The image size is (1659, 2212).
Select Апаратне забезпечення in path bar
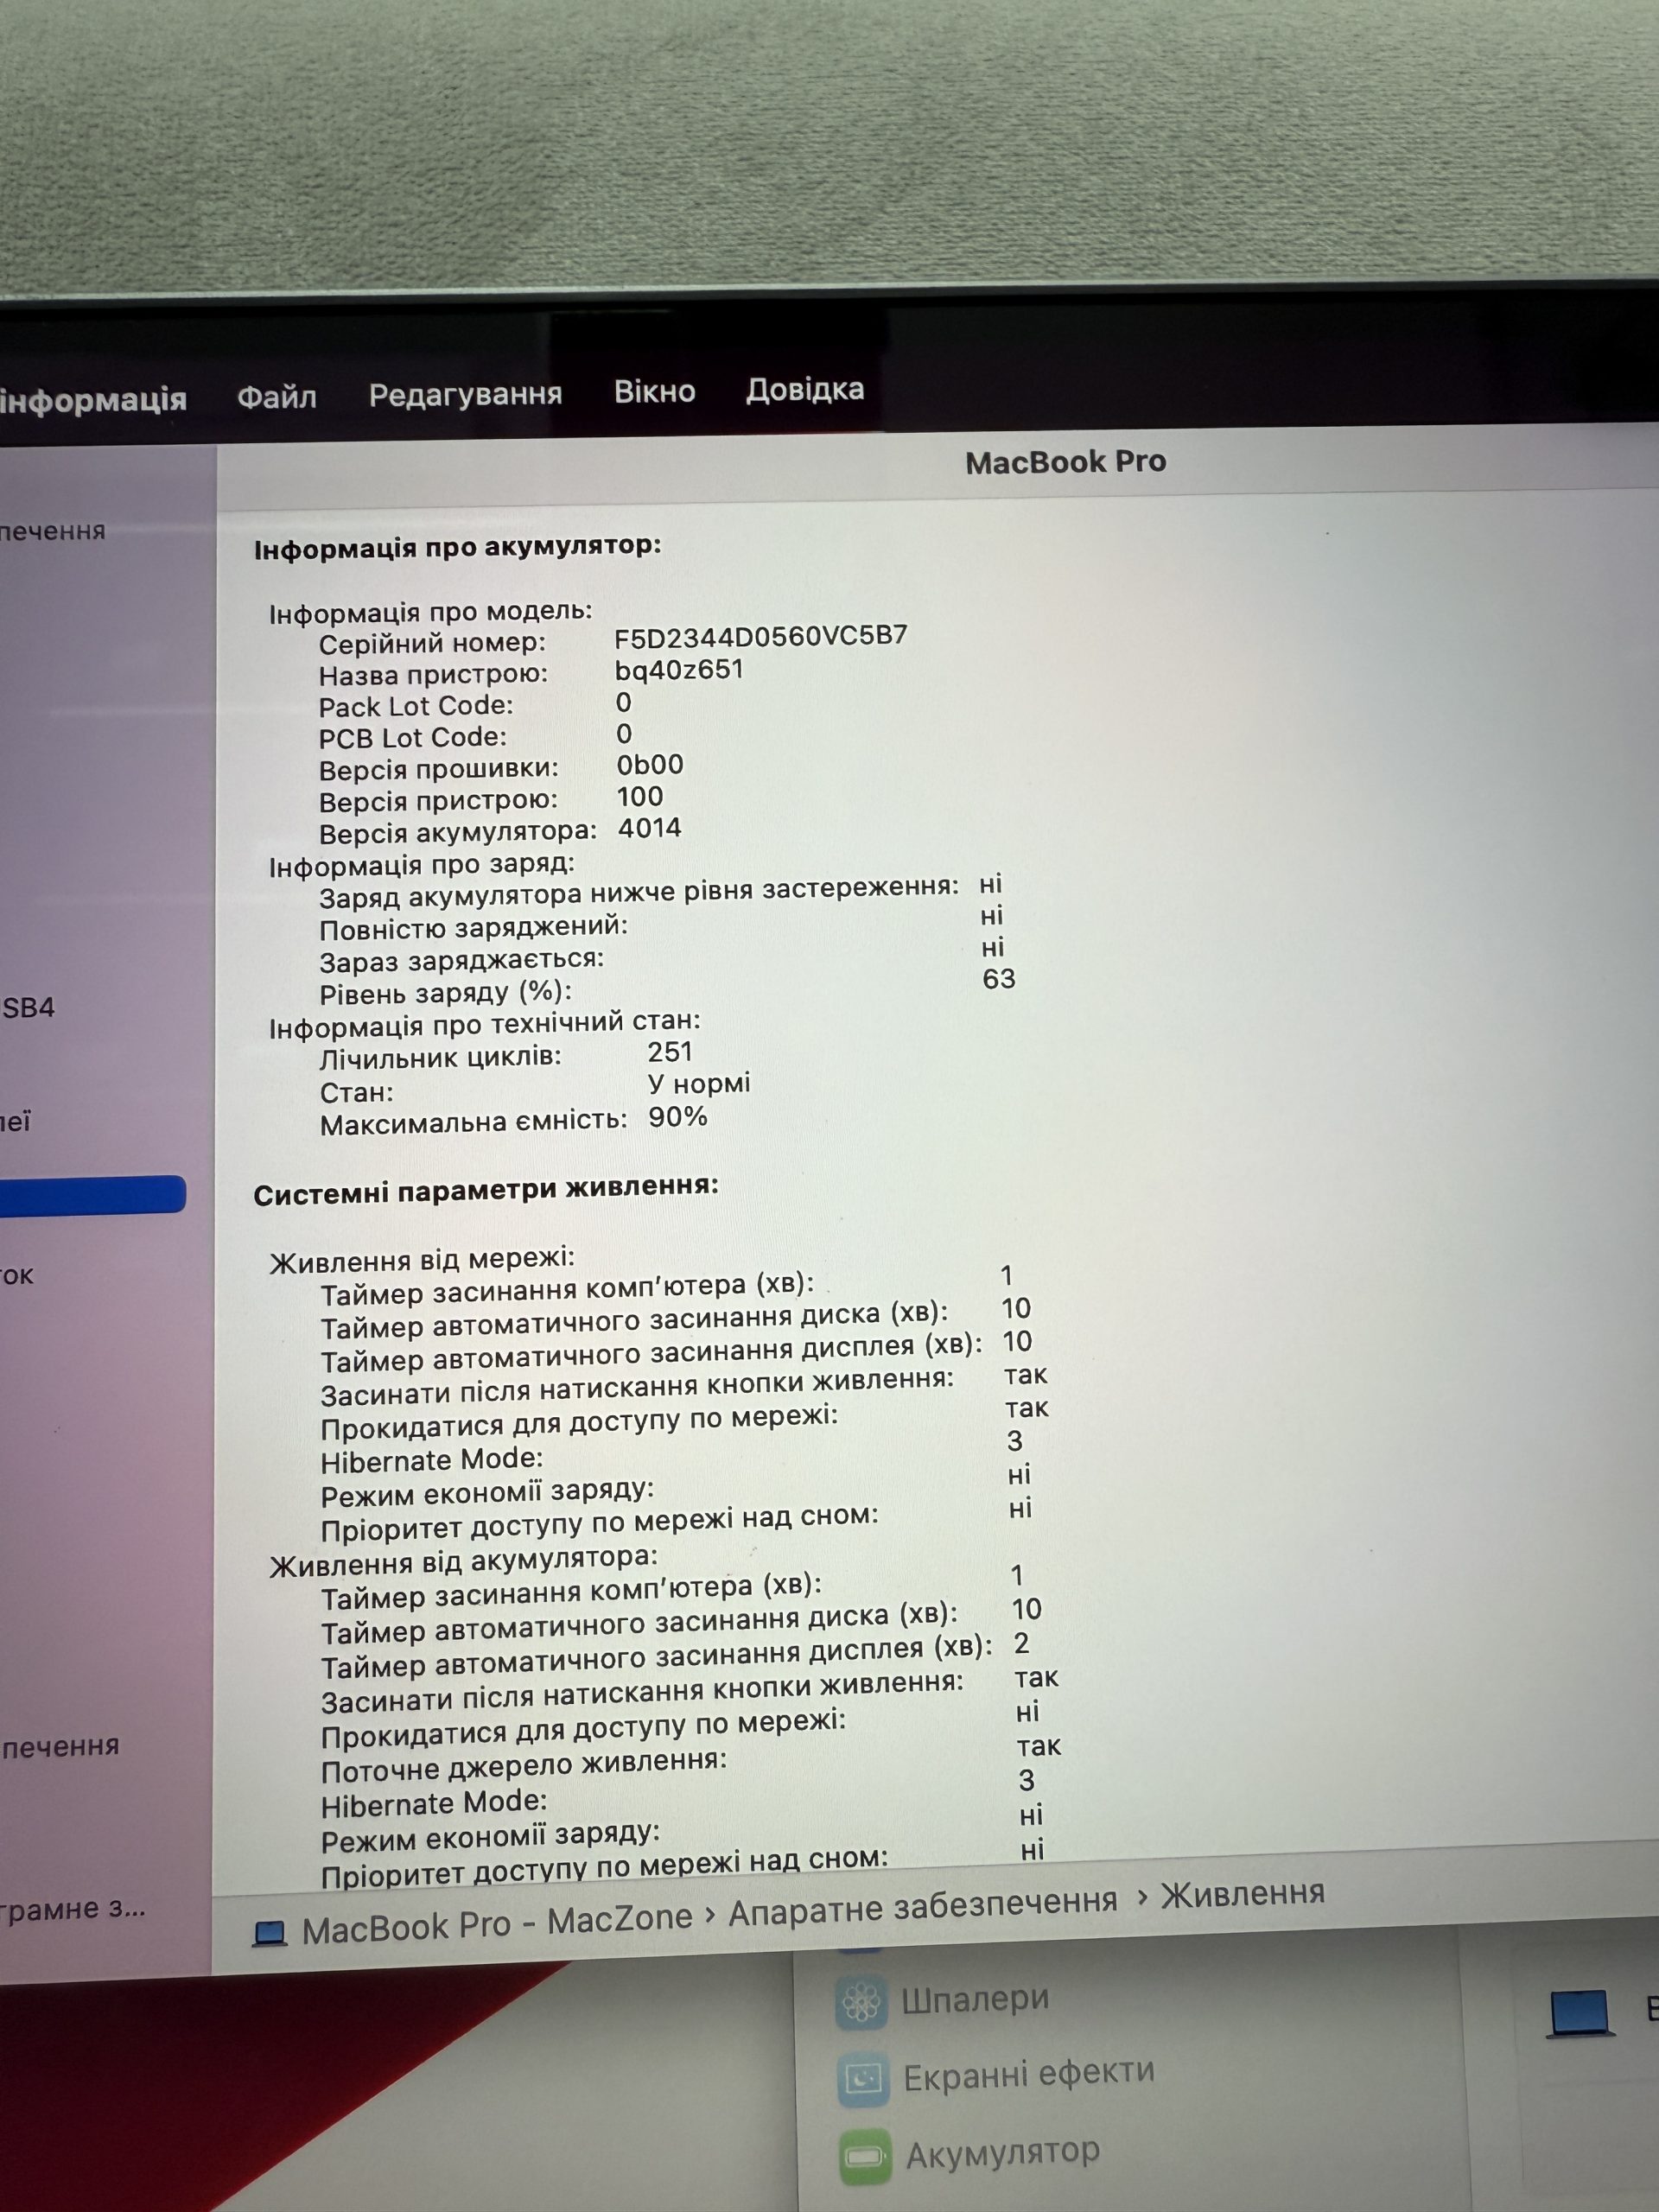pyautogui.click(x=922, y=1908)
